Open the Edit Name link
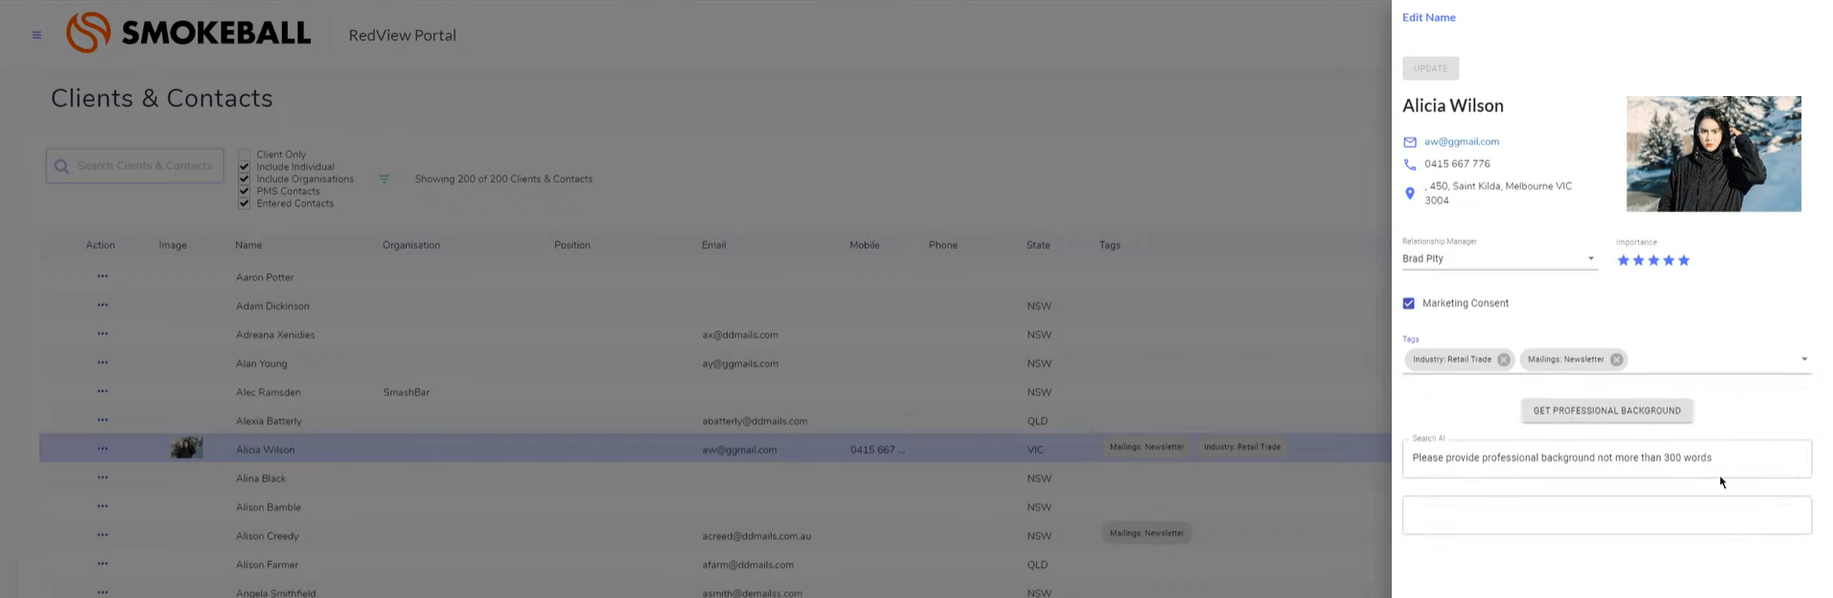The height and width of the screenshot is (598, 1833). (x=1428, y=18)
